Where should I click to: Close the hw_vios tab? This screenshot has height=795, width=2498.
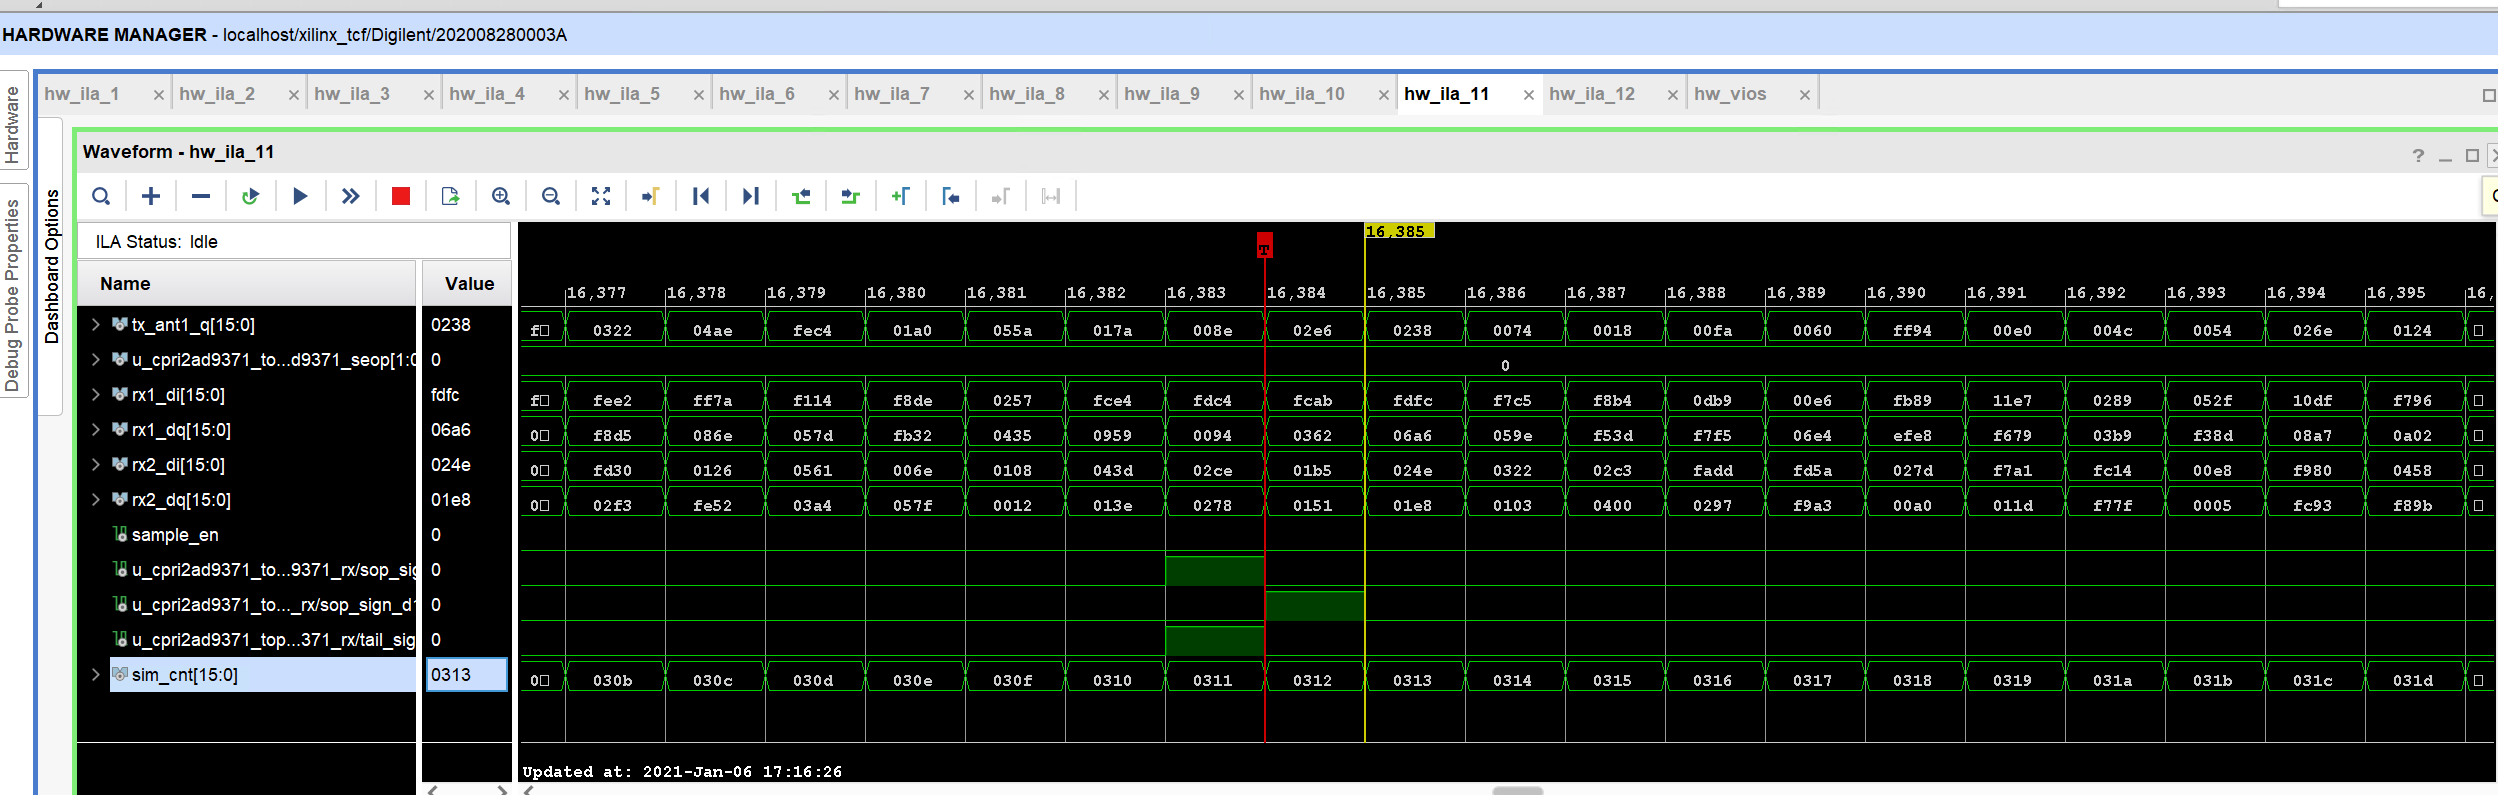[1805, 95]
